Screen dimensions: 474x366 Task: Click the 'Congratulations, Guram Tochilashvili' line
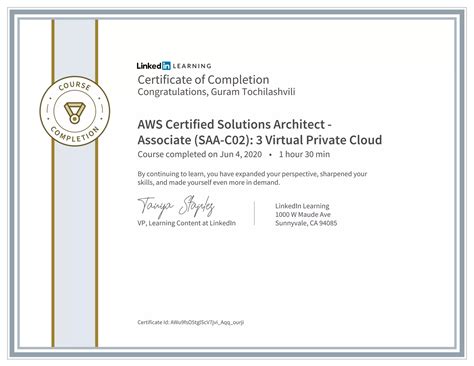216,92
